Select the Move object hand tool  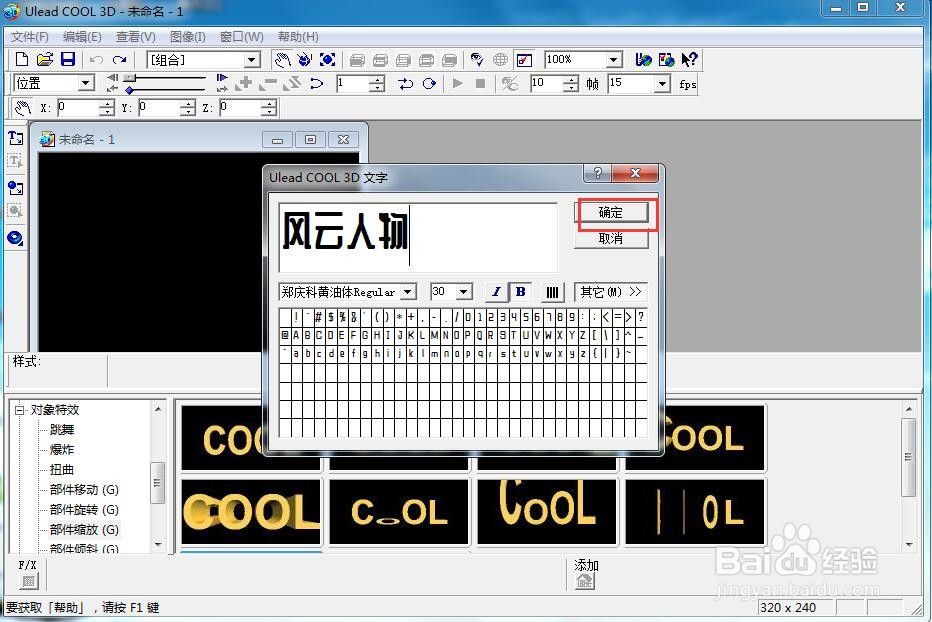(x=282, y=59)
